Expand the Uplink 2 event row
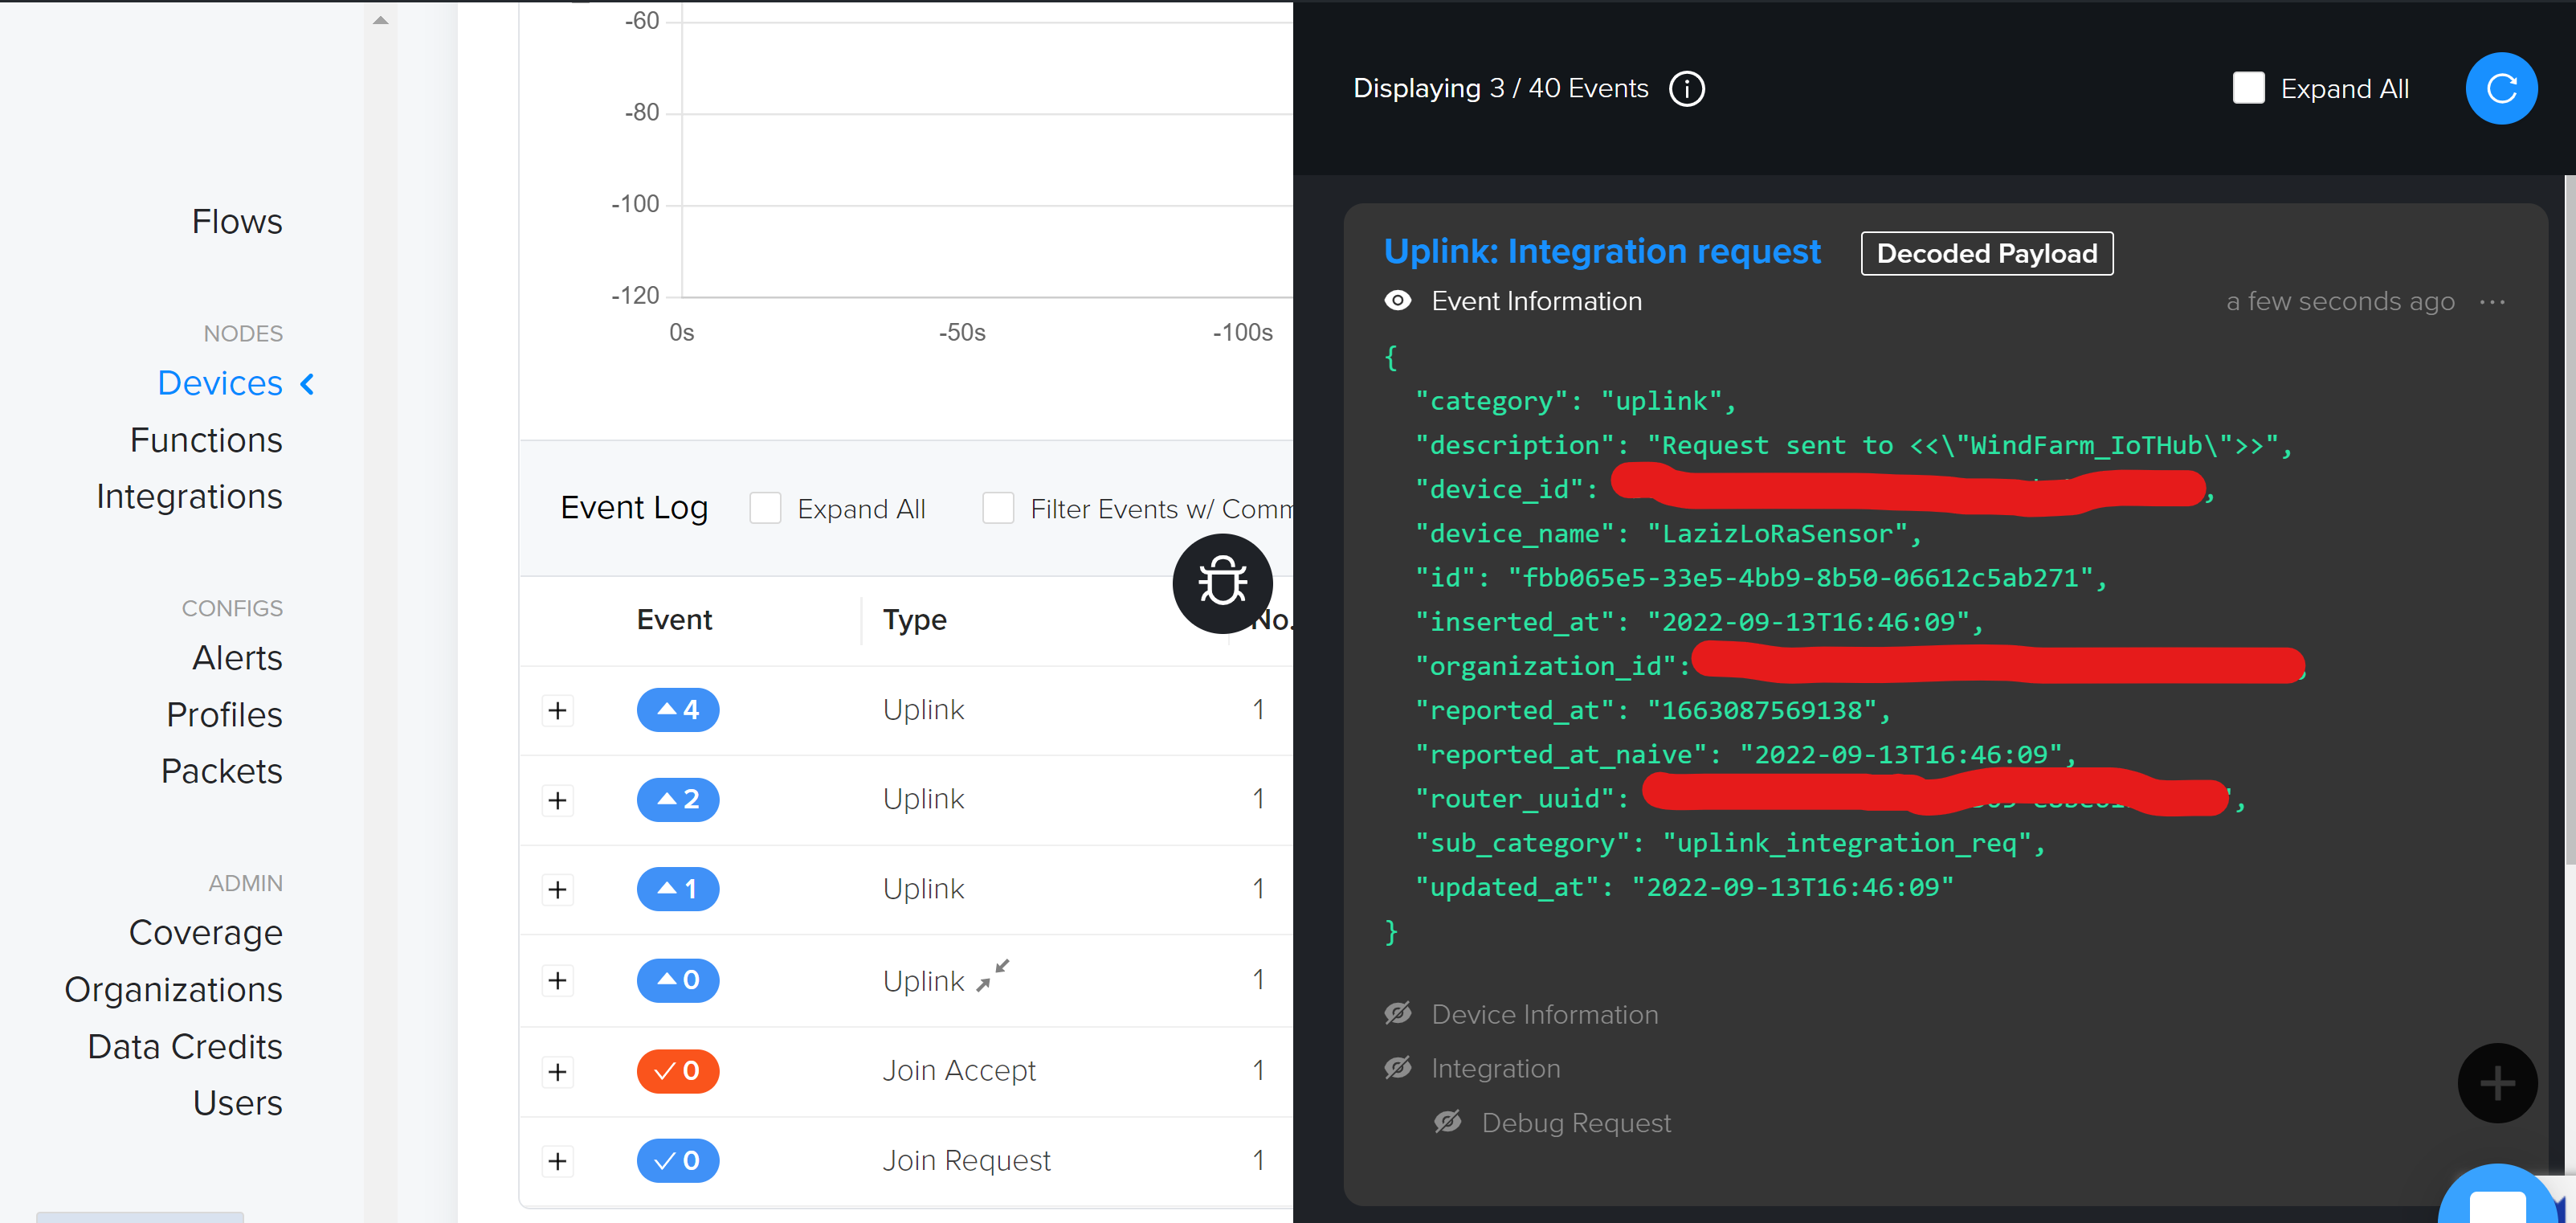Viewport: 2576px width, 1223px height. [558, 800]
